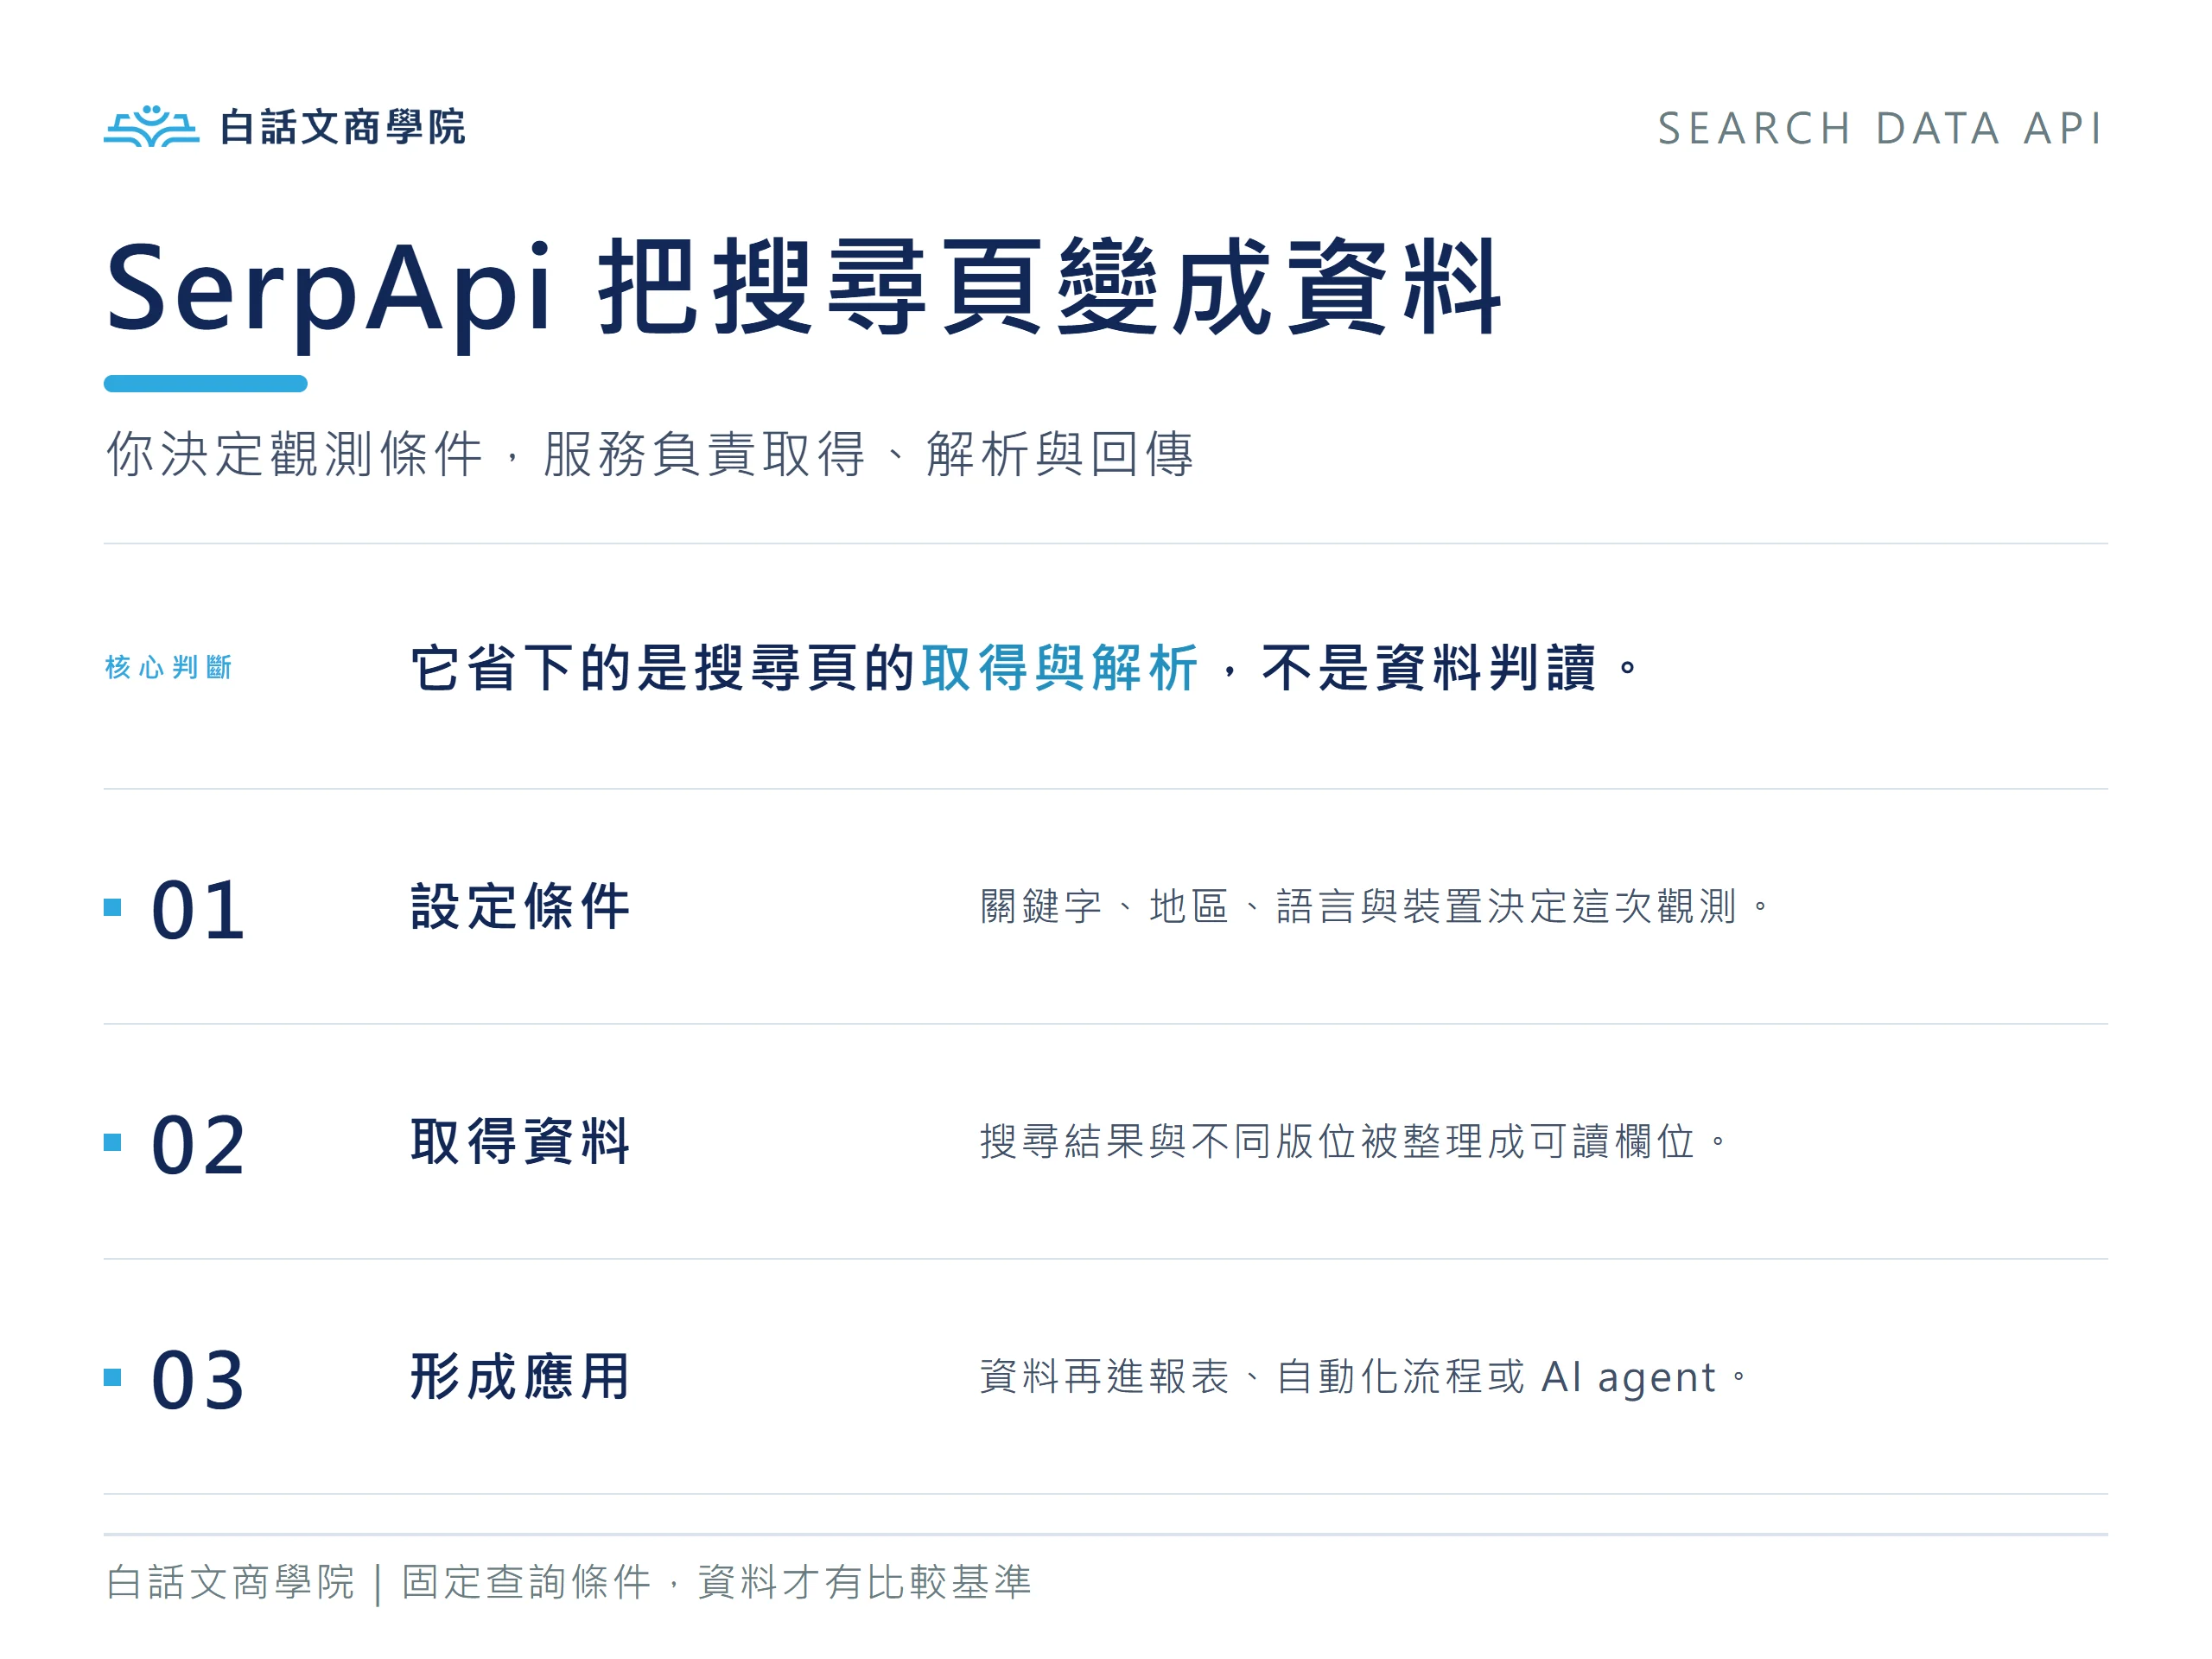Click the step number 03
This screenshot has height=1659, width=2212.
(x=197, y=1380)
